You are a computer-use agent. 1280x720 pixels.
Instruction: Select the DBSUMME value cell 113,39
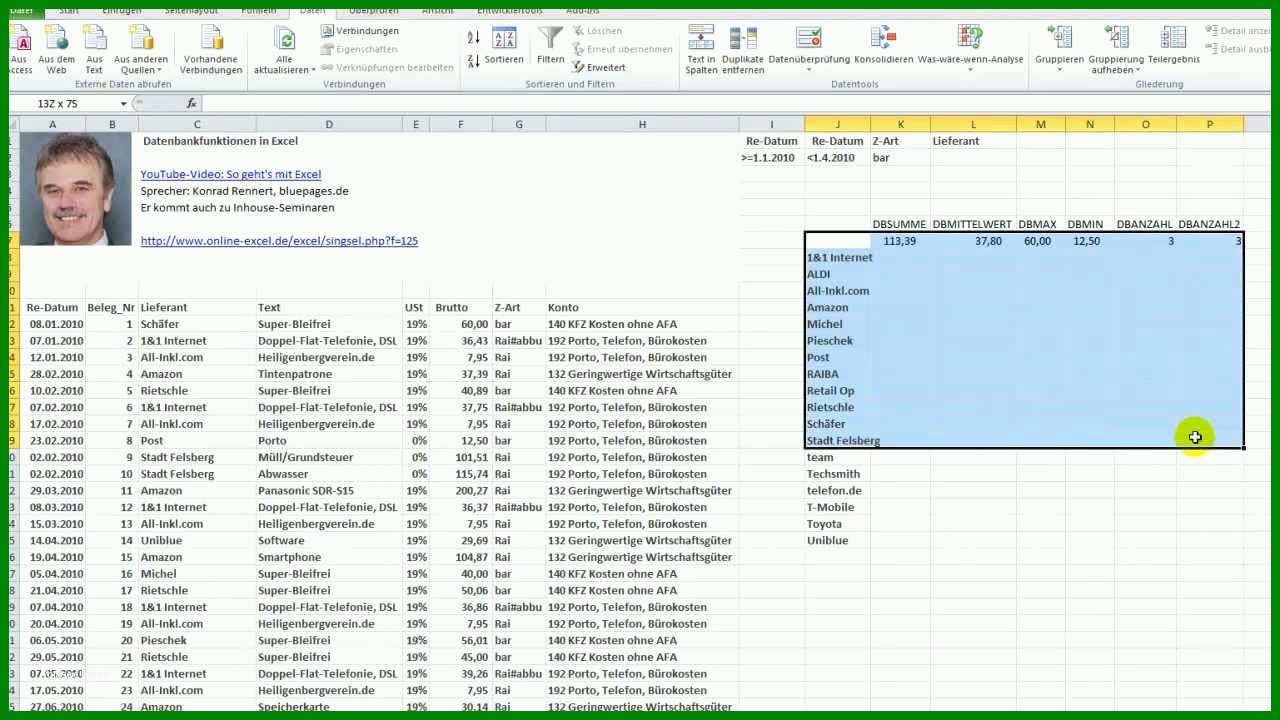(x=900, y=241)
